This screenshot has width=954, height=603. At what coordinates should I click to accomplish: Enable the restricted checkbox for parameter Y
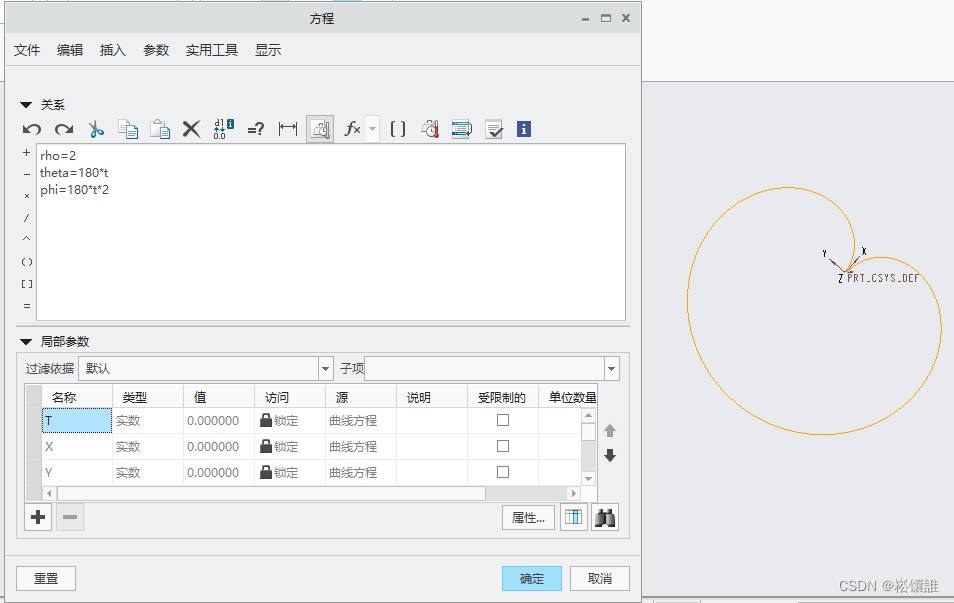(x=503, y=472)
